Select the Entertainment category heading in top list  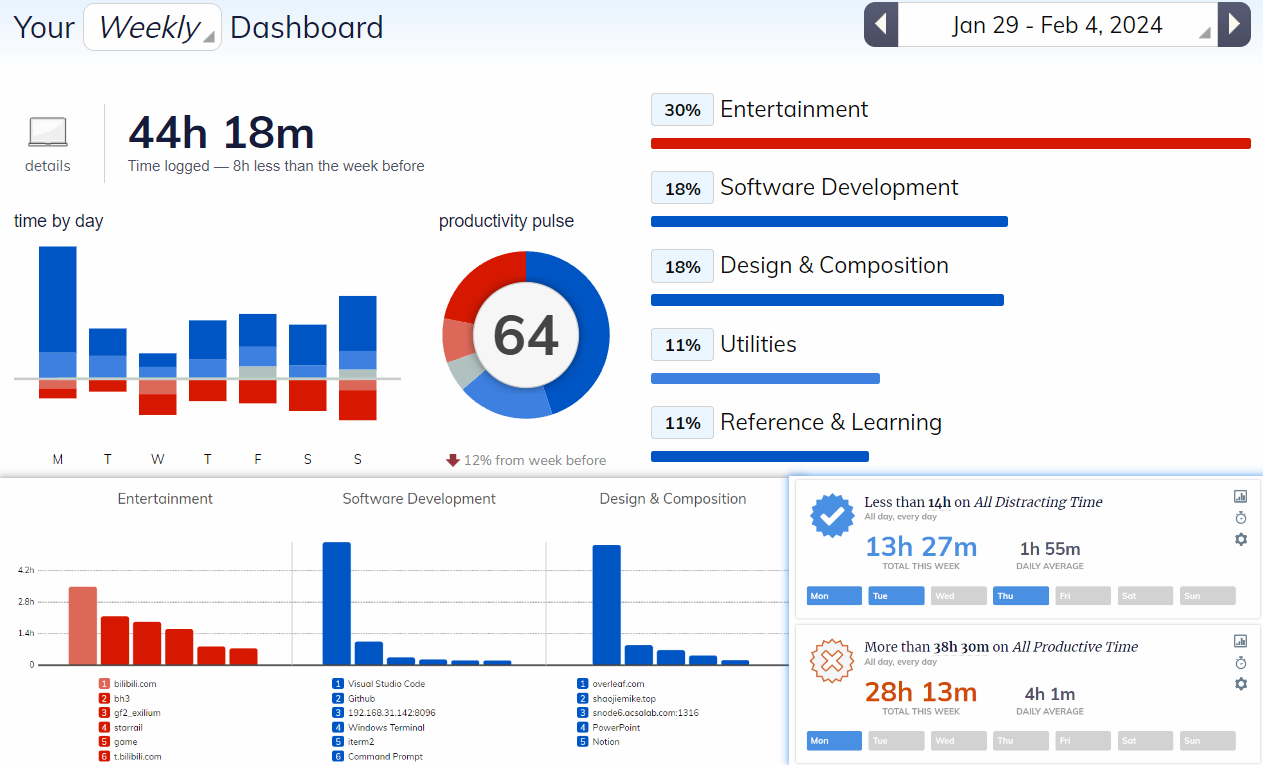[x=794, y=109]
